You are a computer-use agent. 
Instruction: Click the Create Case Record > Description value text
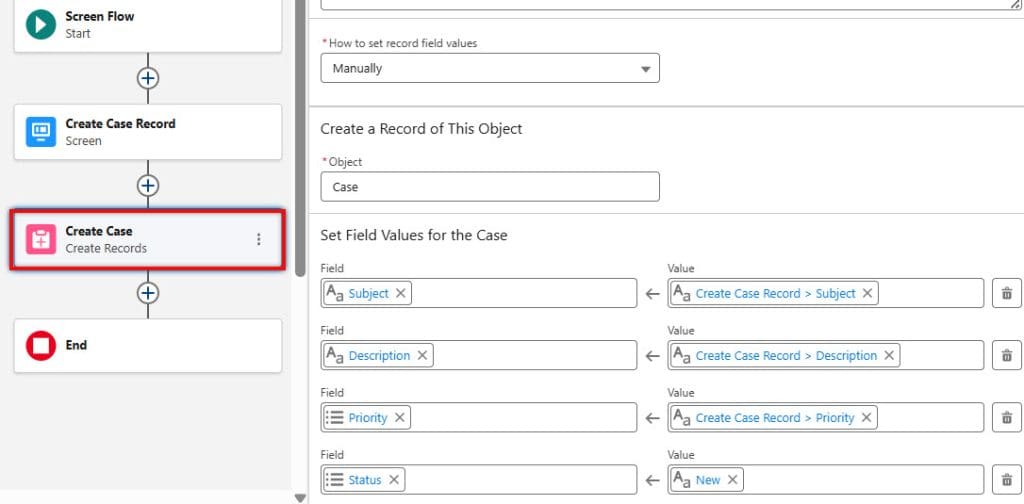pyautogui.click(x=786, y=356)
